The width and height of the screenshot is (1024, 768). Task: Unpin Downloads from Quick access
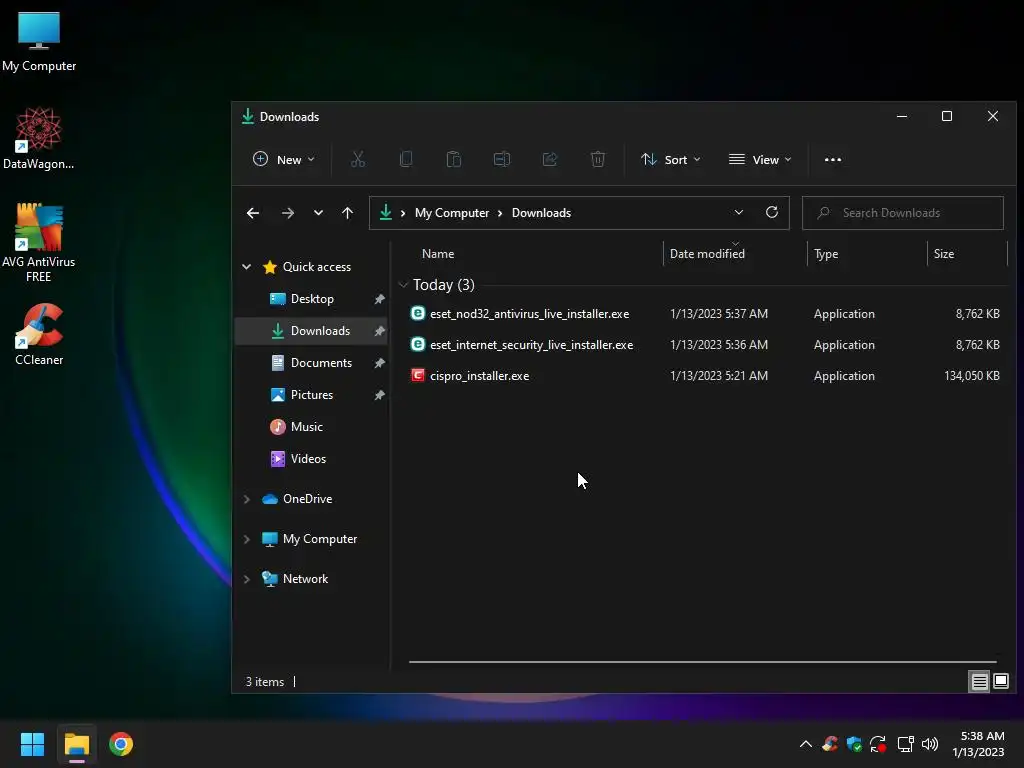(x=379, y=331)
